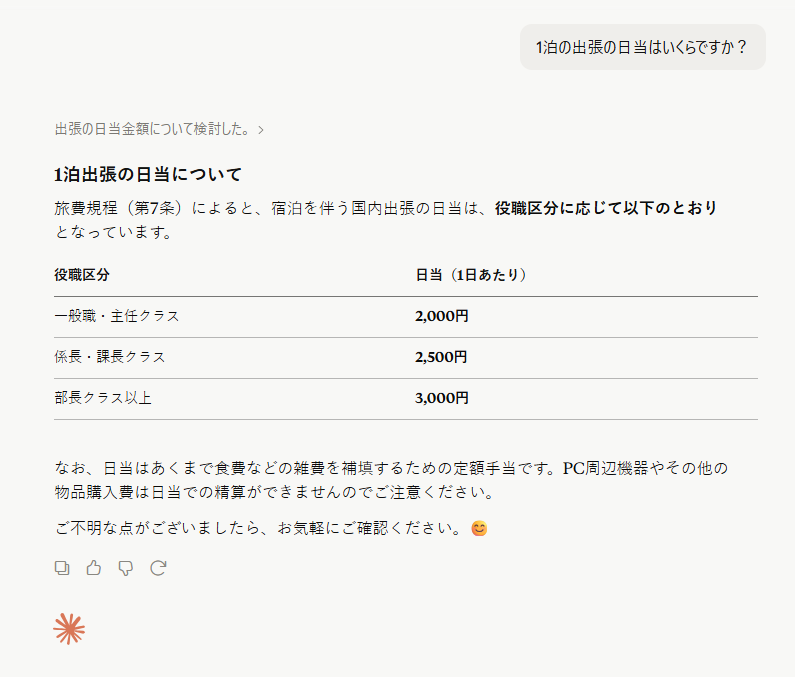This screenshot has width=795, height=677.
Task: Mark the response with thumbs down
Action: point(126,568)
